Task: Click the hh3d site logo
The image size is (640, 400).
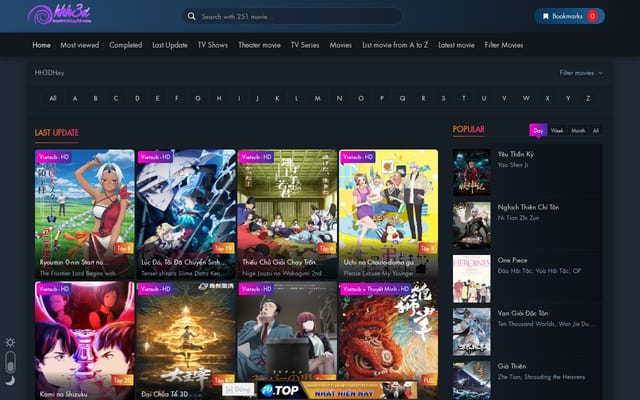Action: [60, 14]
